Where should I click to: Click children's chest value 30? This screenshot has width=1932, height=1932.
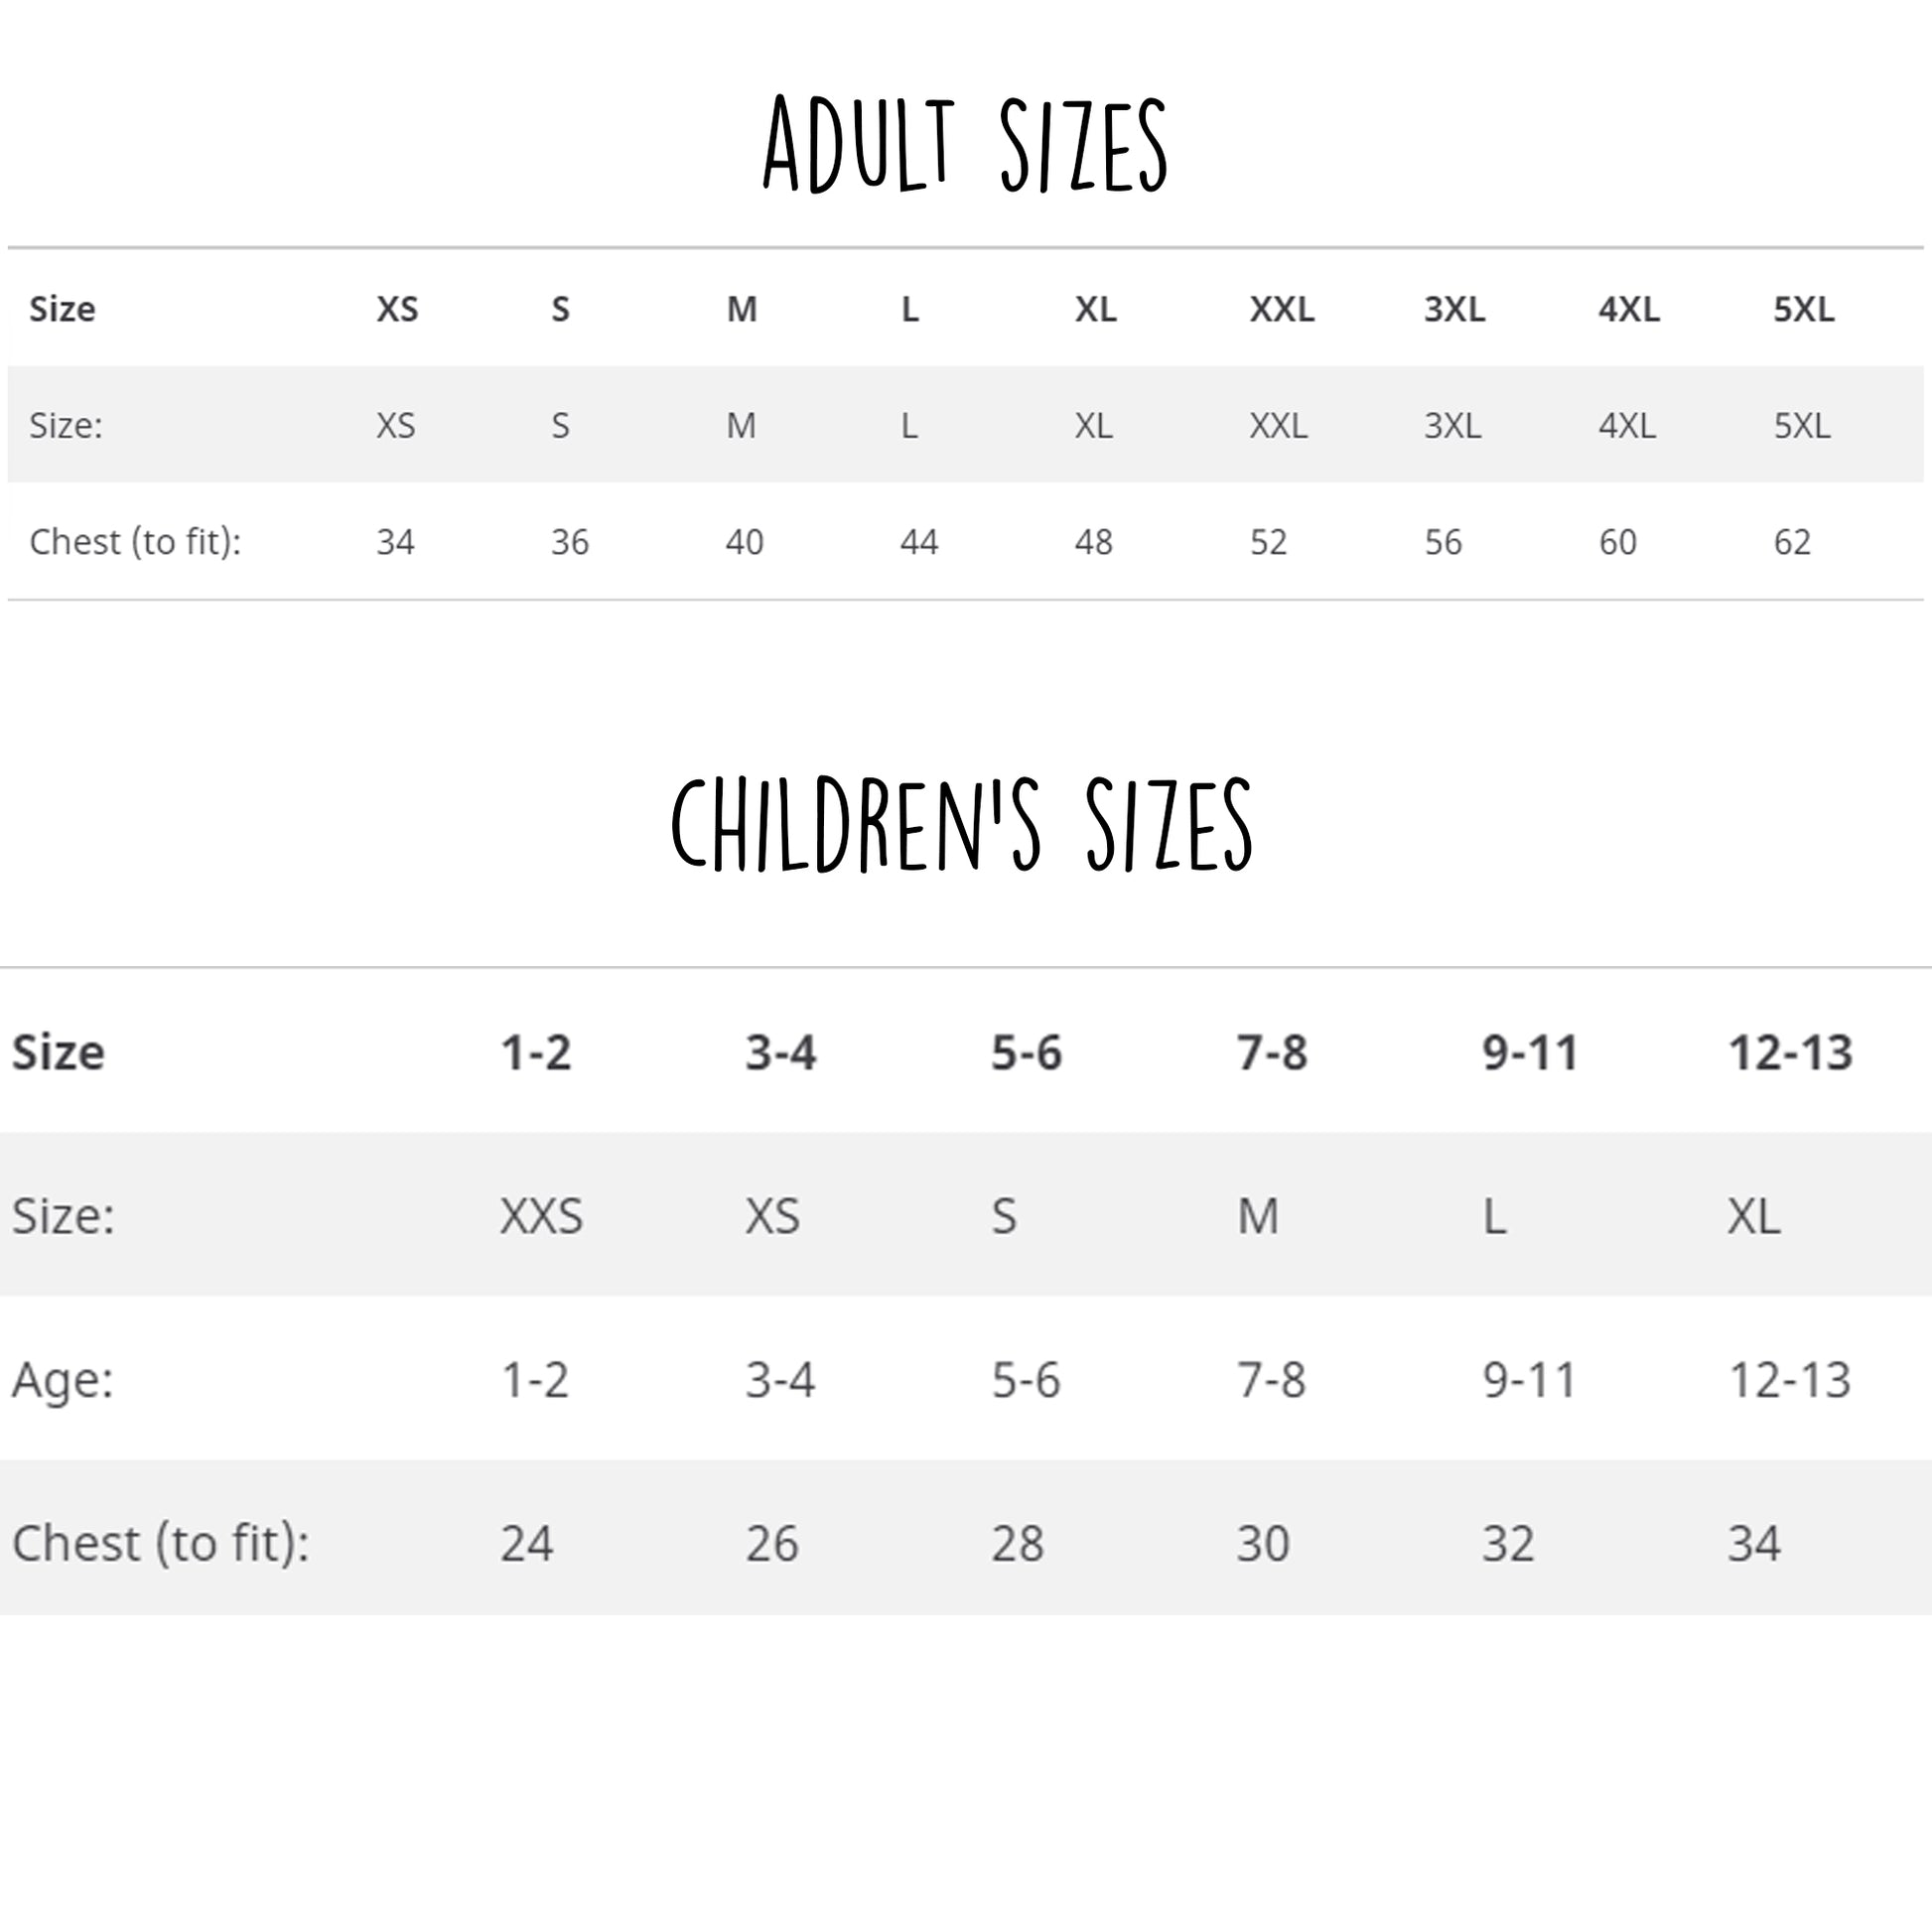pyautogui.click(x=1262, y=1543)
